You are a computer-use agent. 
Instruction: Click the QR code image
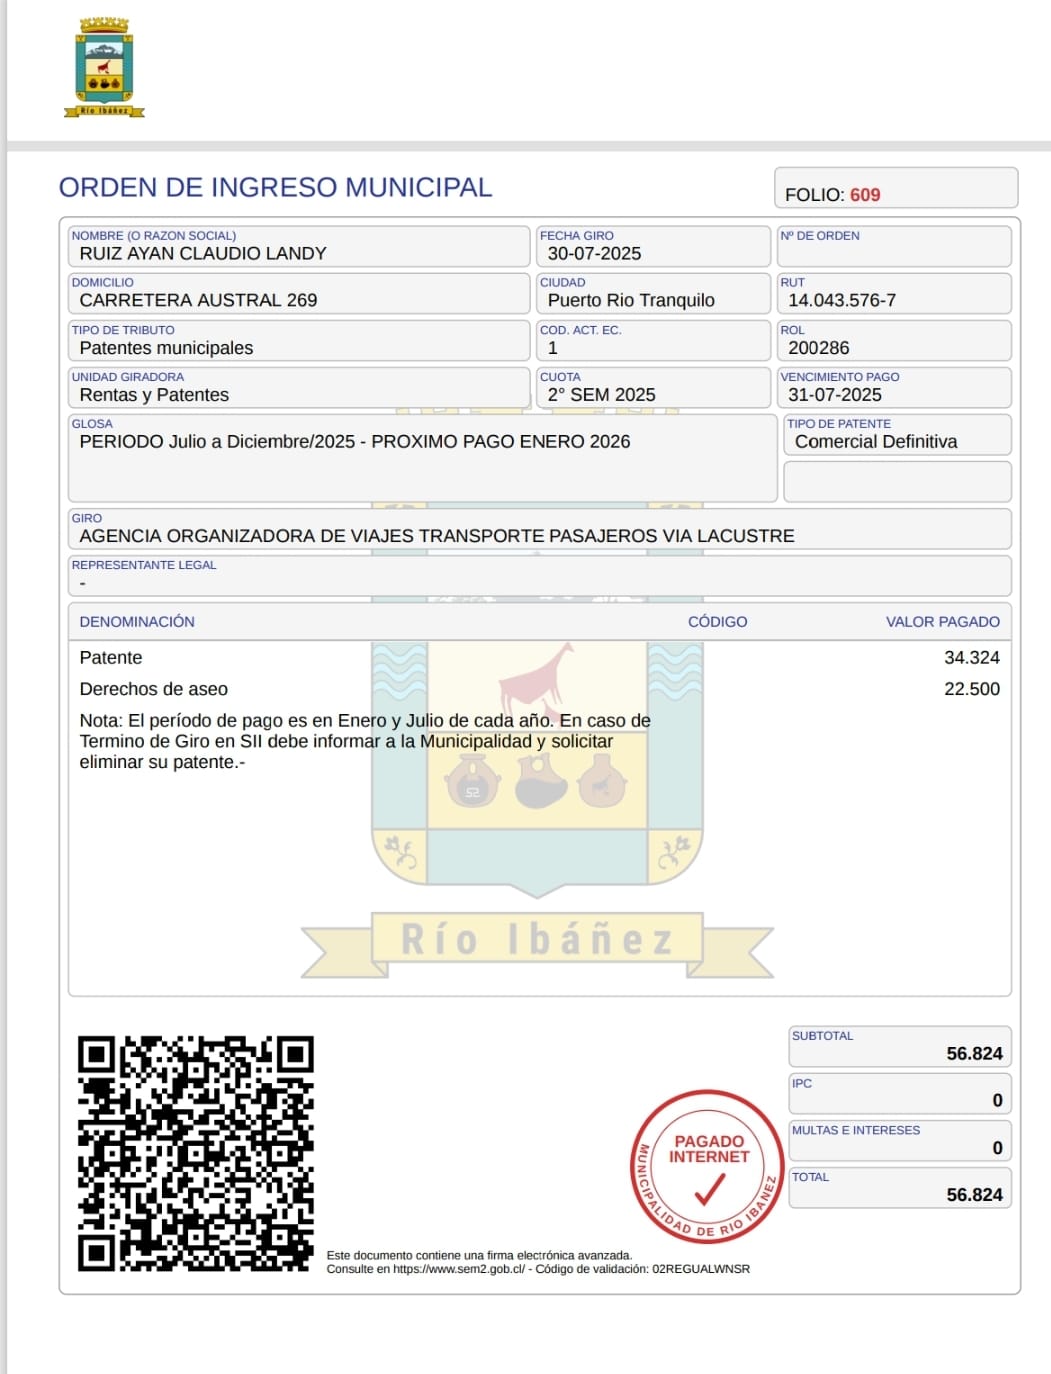tap(196, 1153)
